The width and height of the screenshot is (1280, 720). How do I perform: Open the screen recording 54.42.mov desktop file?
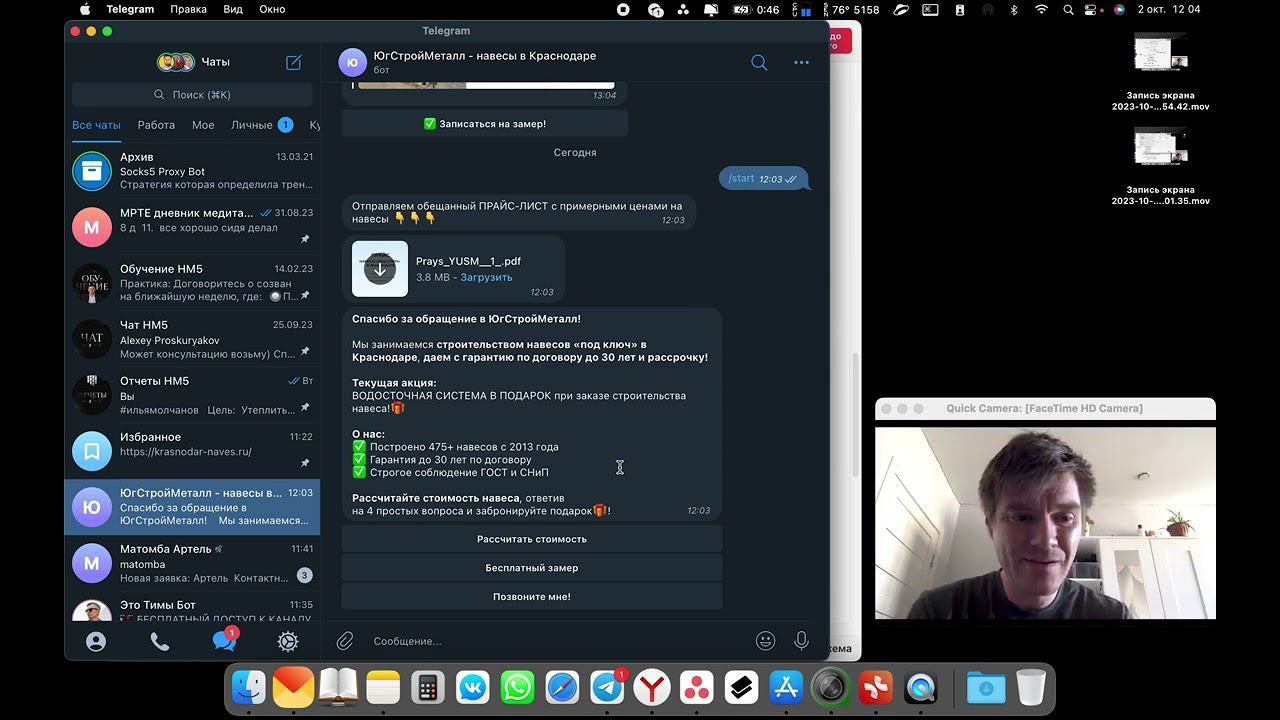tap(1160, 71)
